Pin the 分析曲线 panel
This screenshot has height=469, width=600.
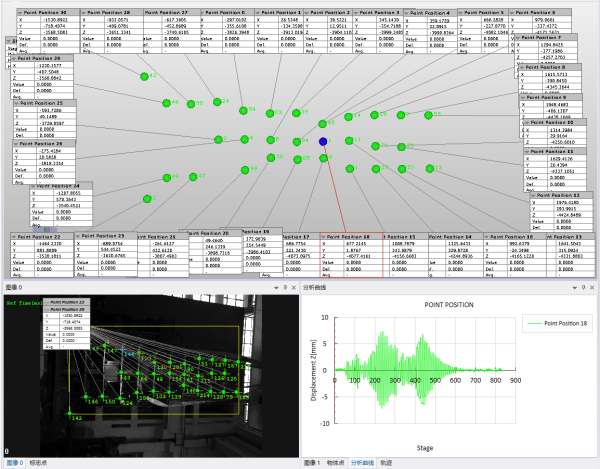pos(584,287)
